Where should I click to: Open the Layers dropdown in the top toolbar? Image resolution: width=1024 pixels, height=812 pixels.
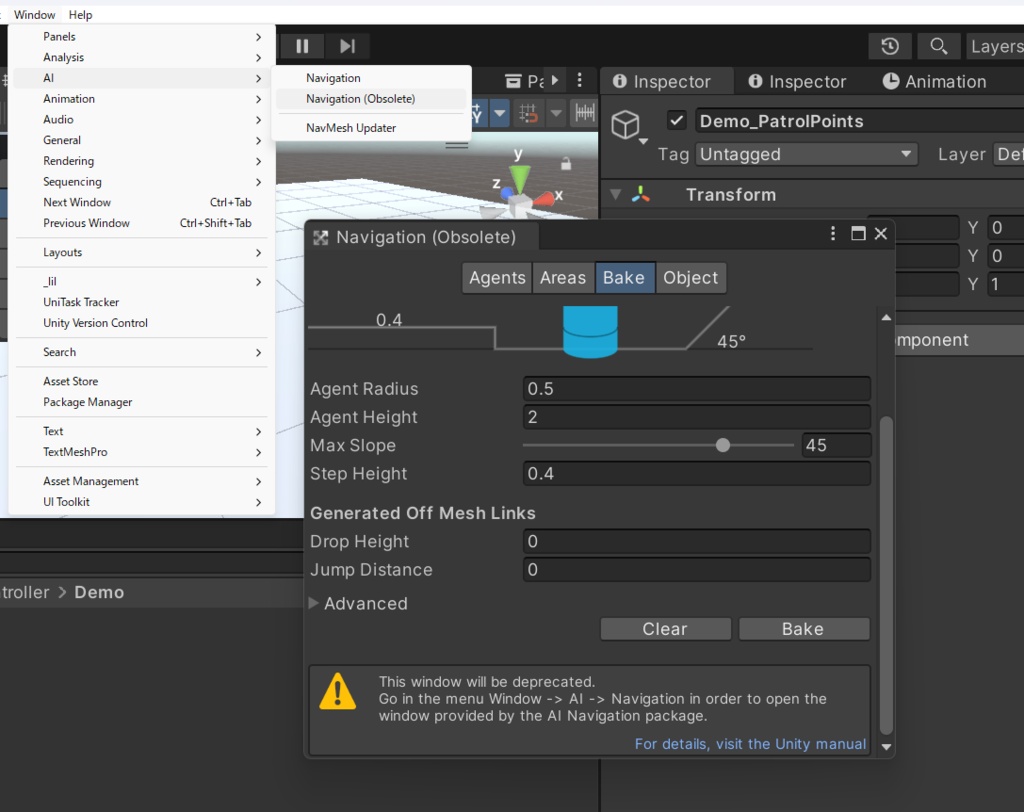(995, 46)
